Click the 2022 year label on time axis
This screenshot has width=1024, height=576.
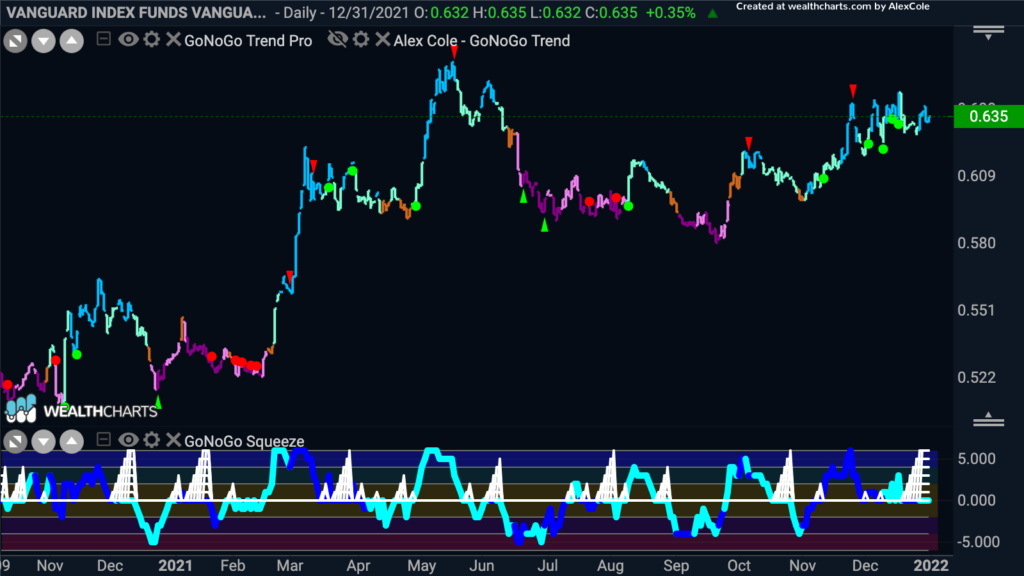(x=931, y=566)
